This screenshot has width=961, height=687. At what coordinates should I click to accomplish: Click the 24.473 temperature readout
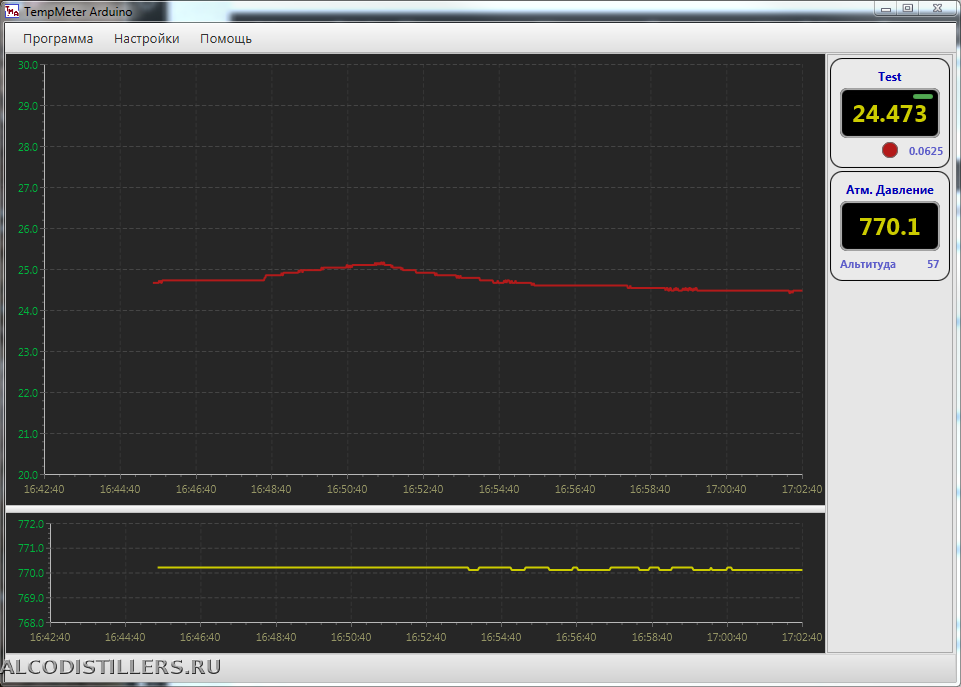tap(889, 114)
